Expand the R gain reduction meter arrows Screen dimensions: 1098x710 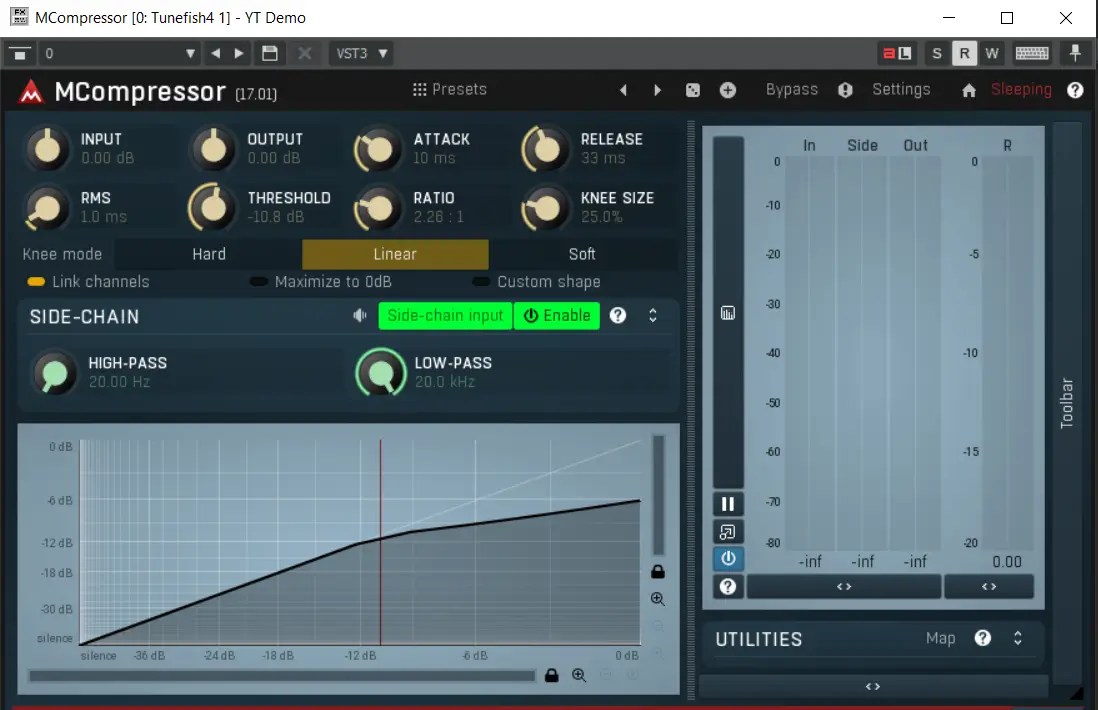pos(989,587)
